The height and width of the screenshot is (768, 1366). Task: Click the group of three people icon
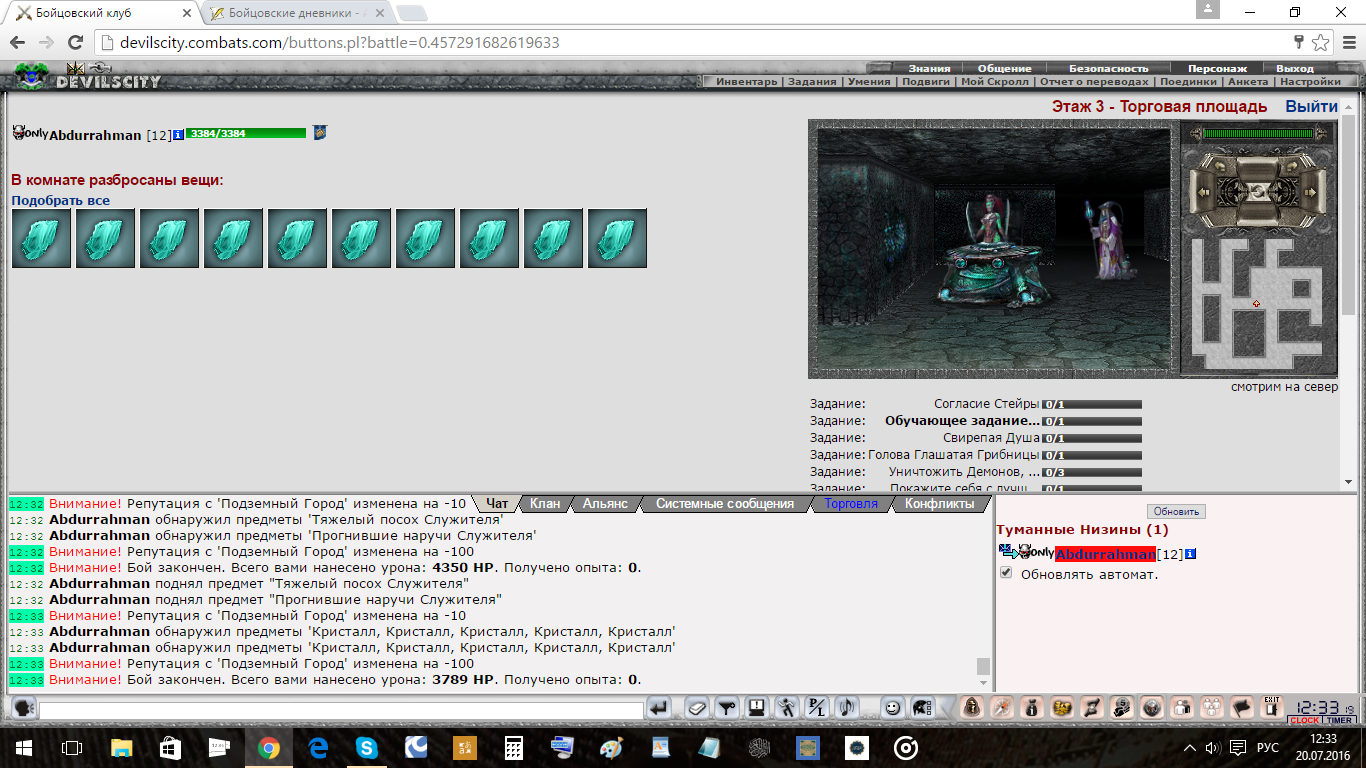tap(1211, 707)
